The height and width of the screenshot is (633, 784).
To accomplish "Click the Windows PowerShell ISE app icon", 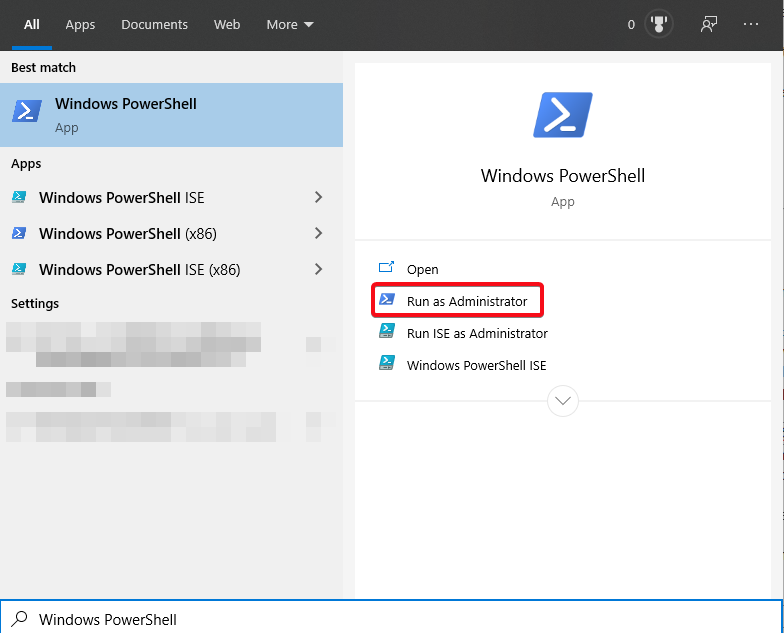I will coord(19,198).
